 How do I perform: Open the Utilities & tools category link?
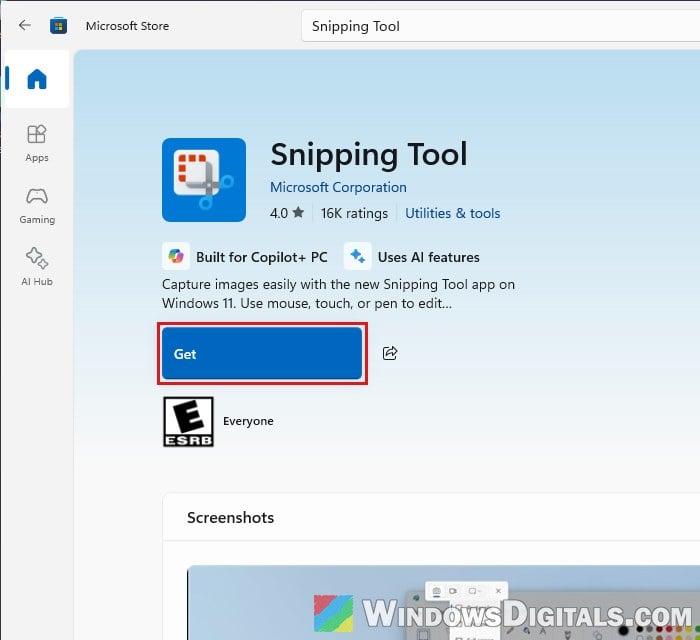pos(453,213)
